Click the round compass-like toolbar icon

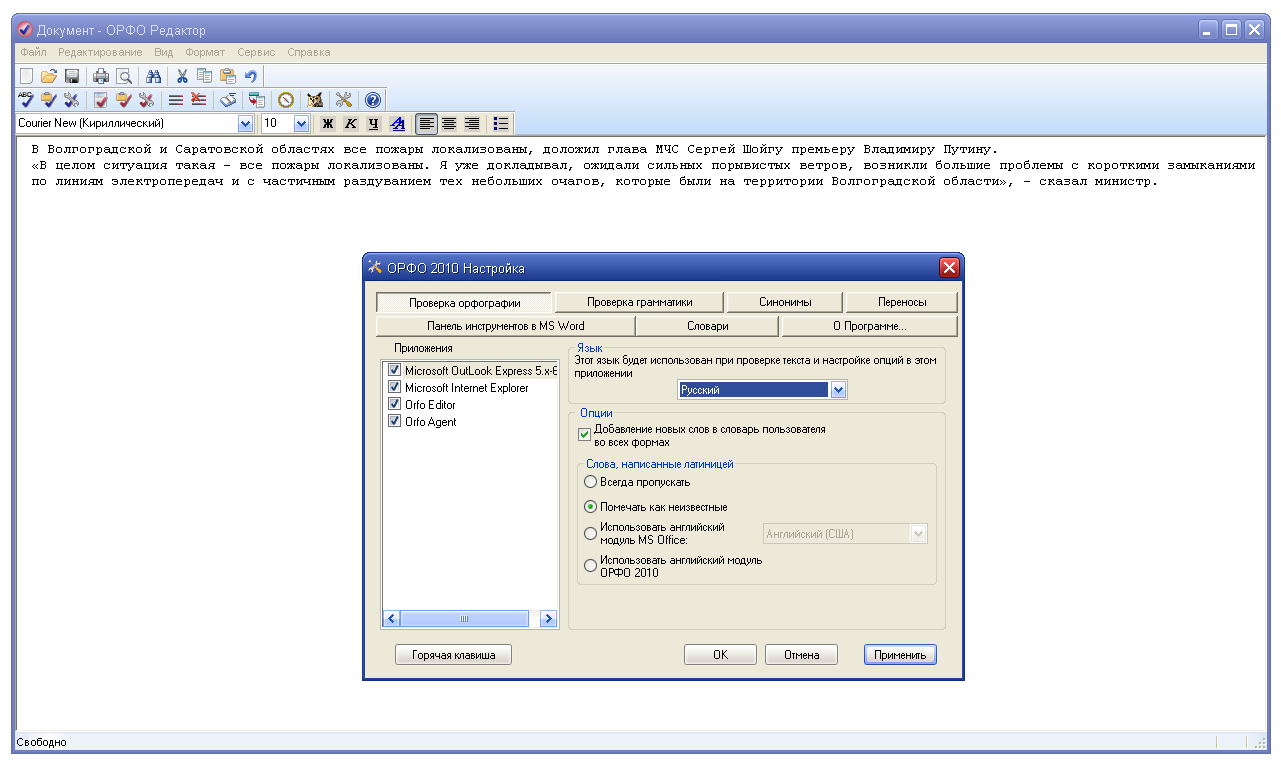pos(286,100)
